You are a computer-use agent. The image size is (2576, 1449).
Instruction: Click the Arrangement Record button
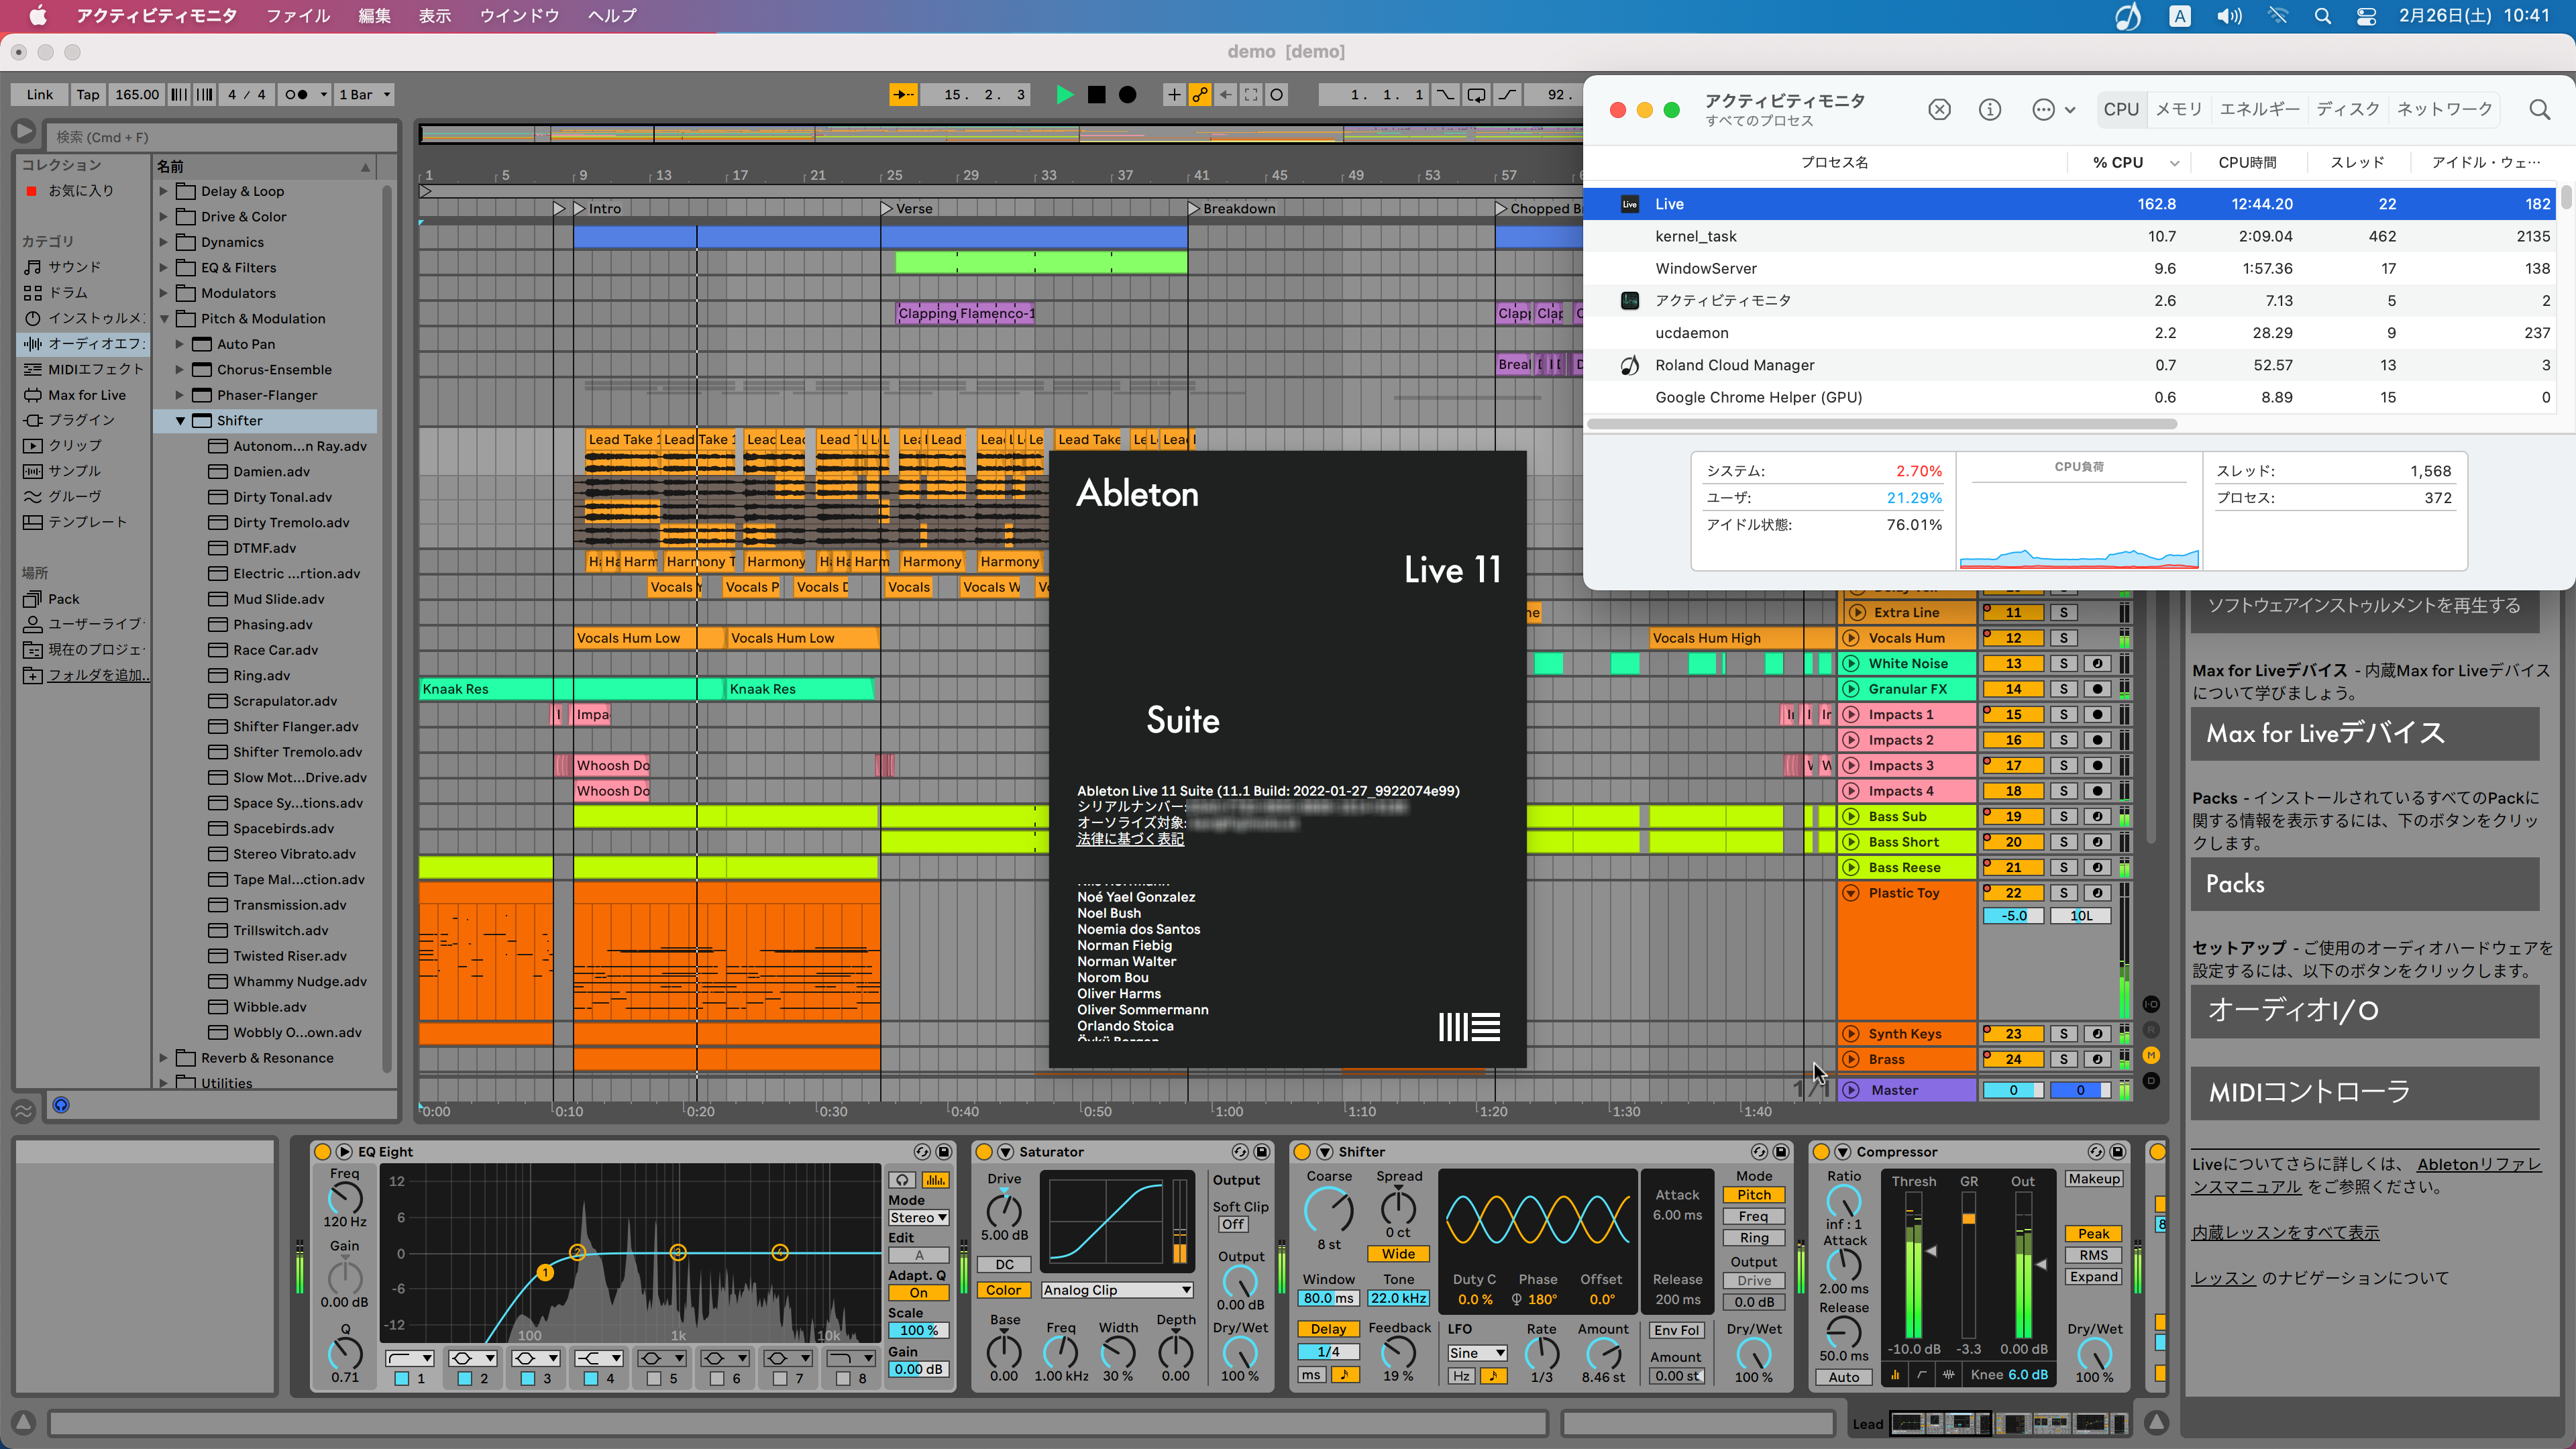1128,95
